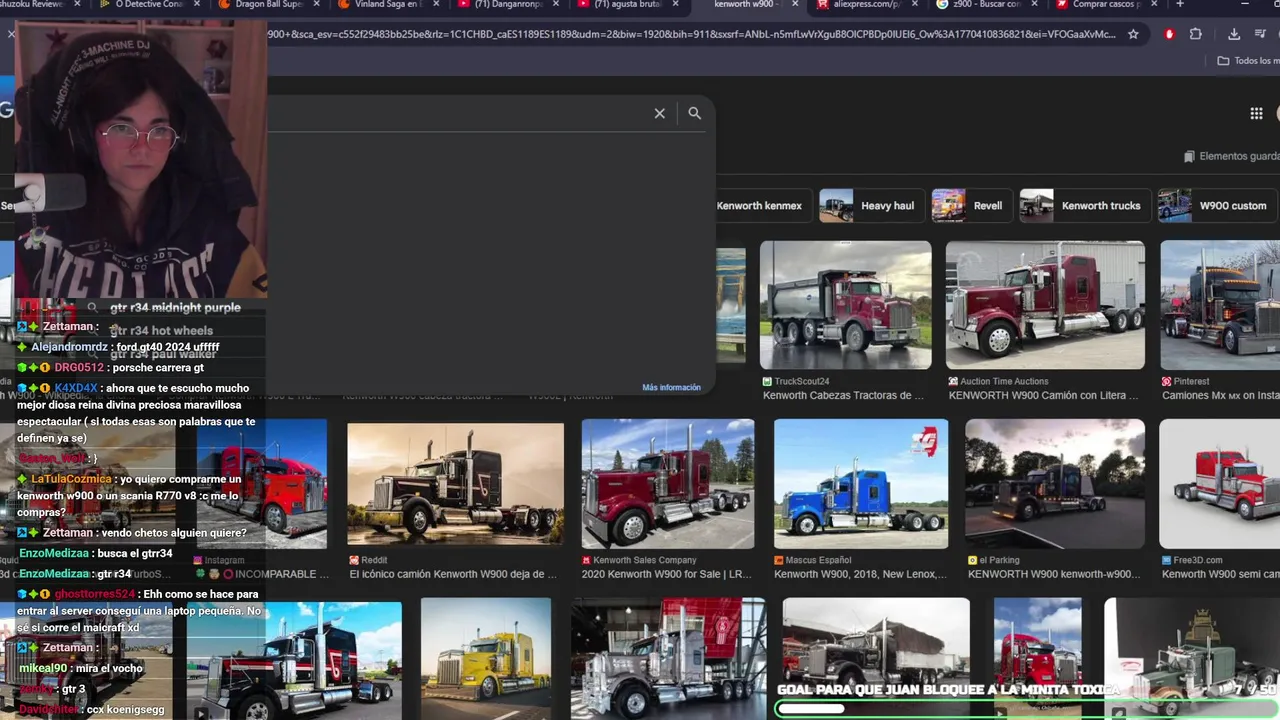Click the ghosttorres524 chat username
Screen dimensions: 1280x720
(94, 594)
